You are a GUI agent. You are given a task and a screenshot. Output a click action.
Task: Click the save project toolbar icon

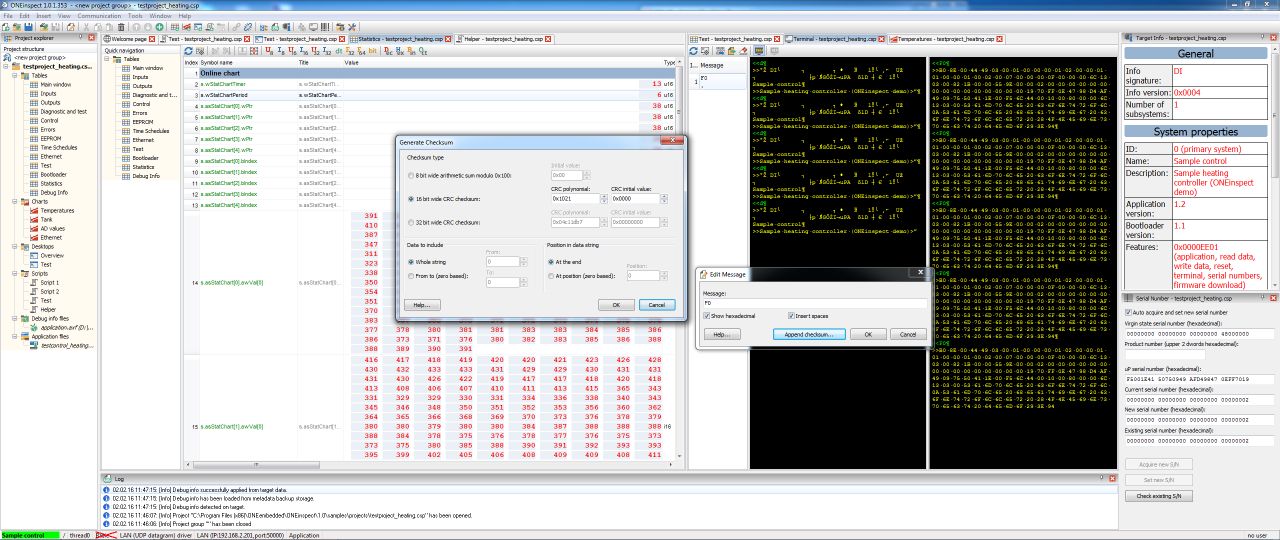28,26
